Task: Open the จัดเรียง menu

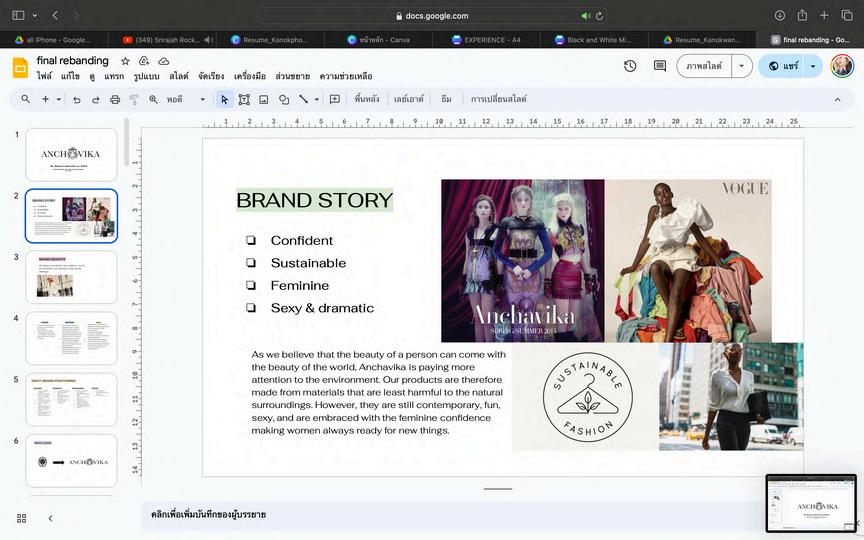Action: coord(211,76)
